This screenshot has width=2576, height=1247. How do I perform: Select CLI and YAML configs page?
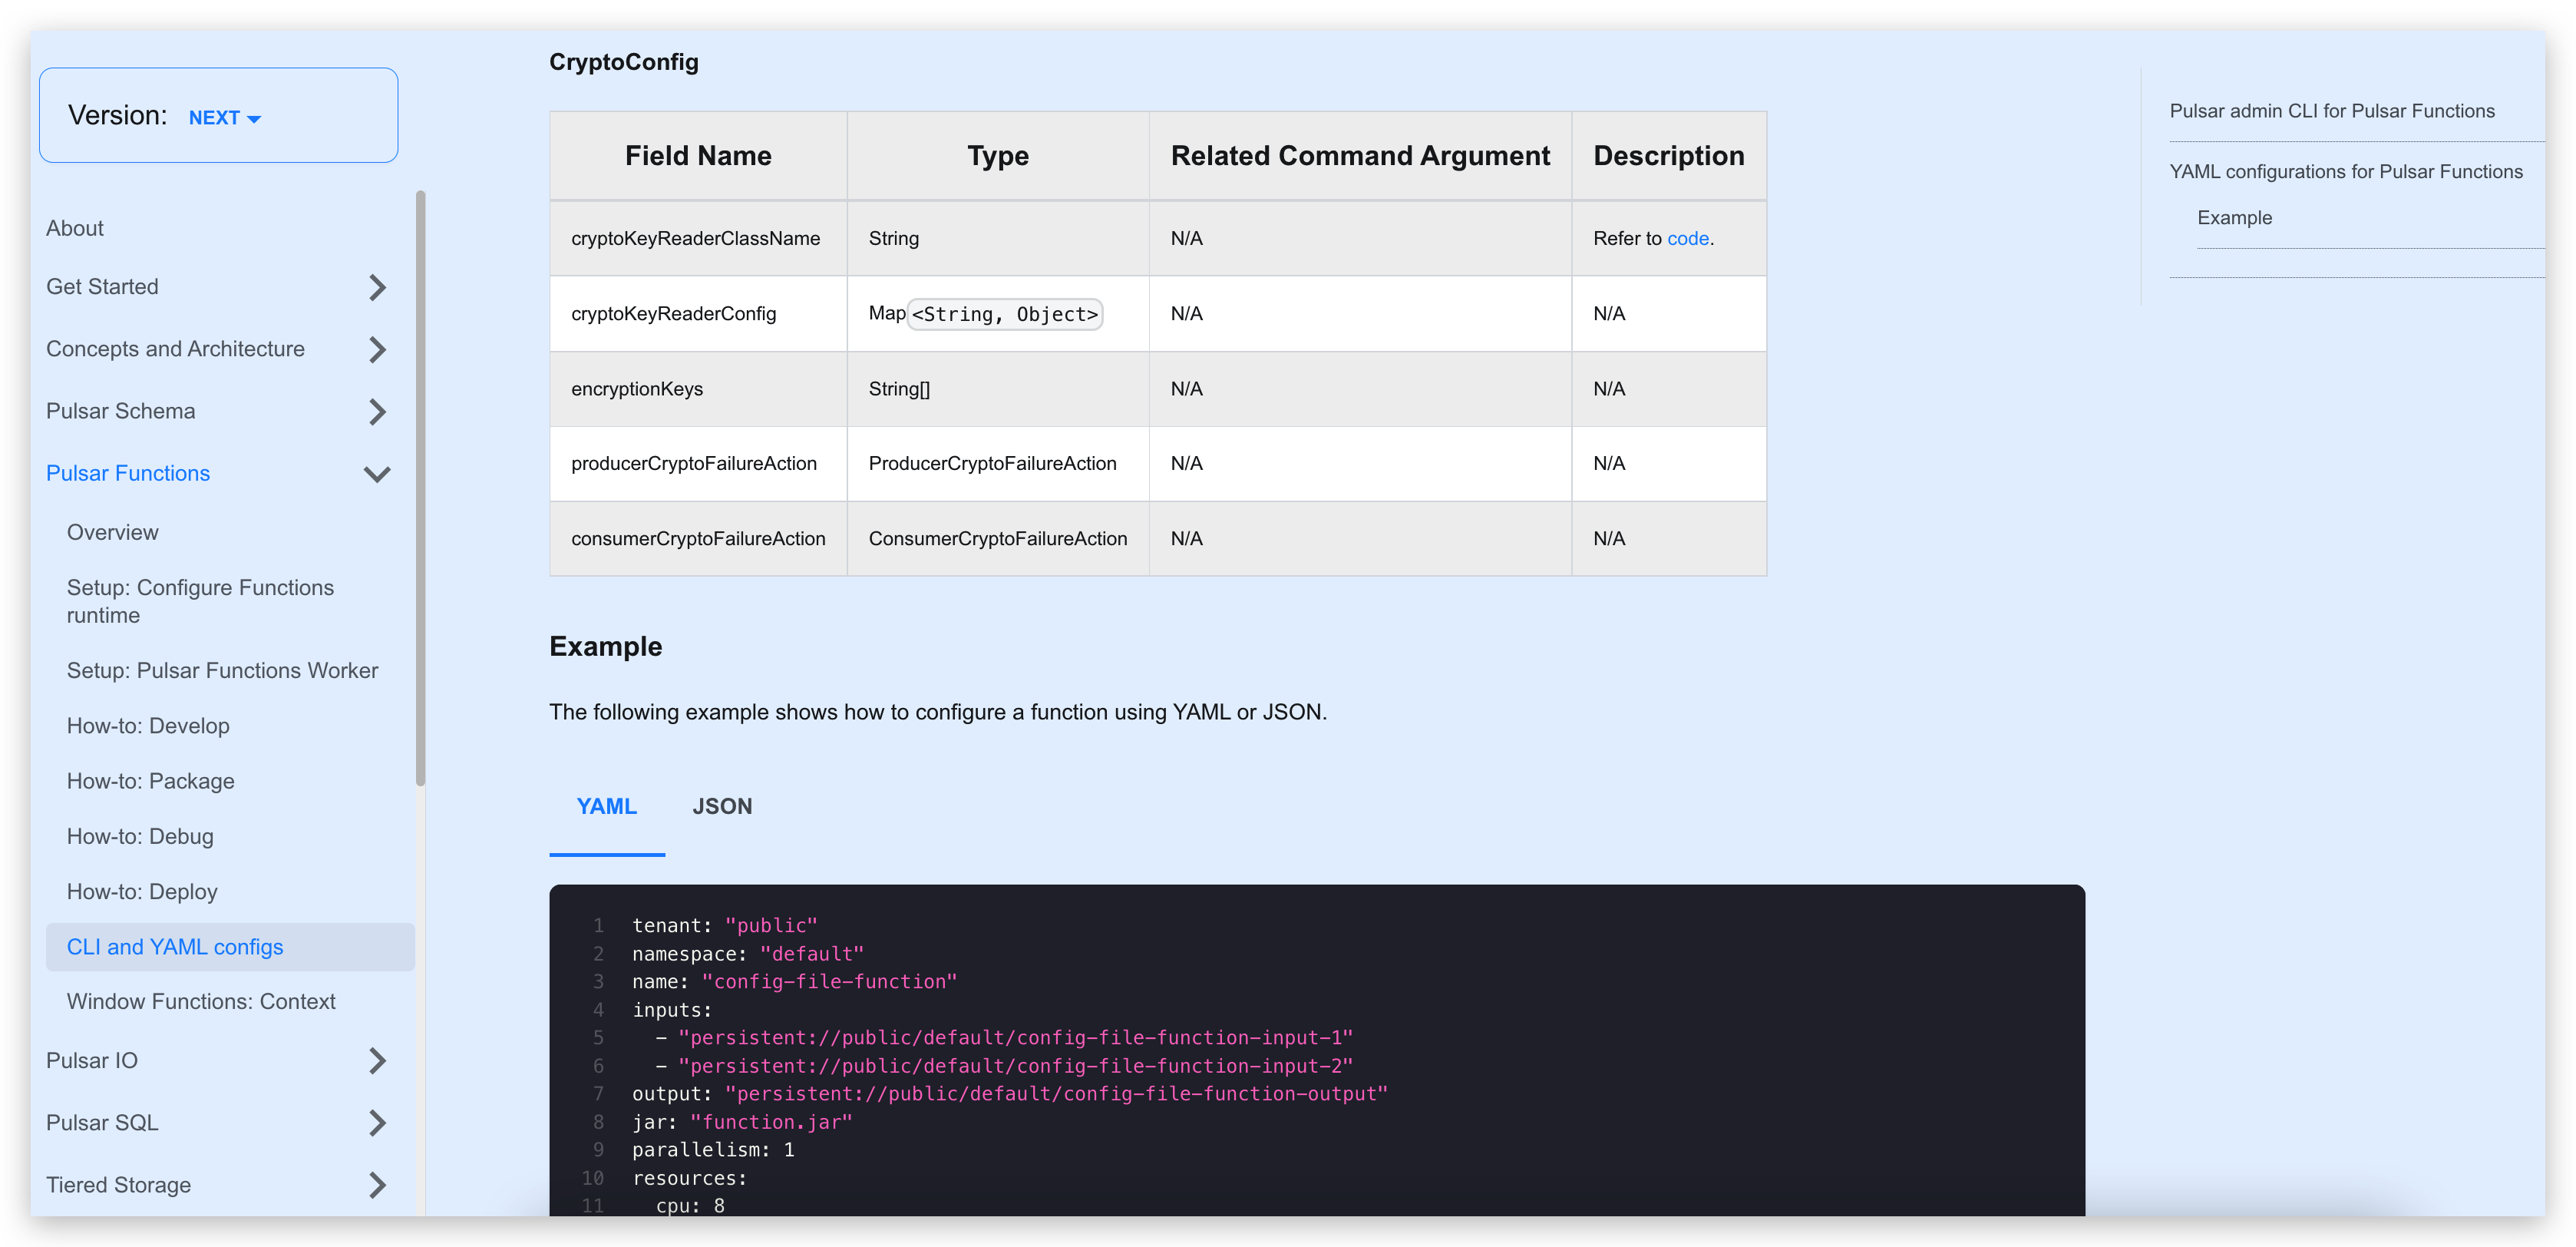230,947
